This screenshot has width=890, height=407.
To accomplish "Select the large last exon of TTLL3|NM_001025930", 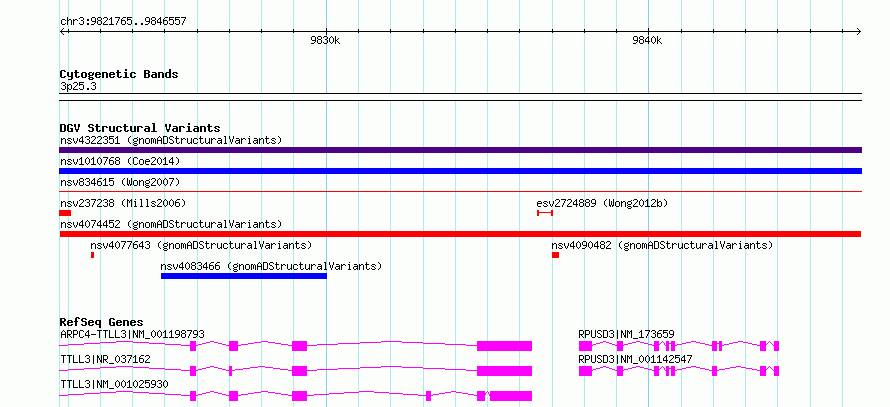I will coord(511,396).
